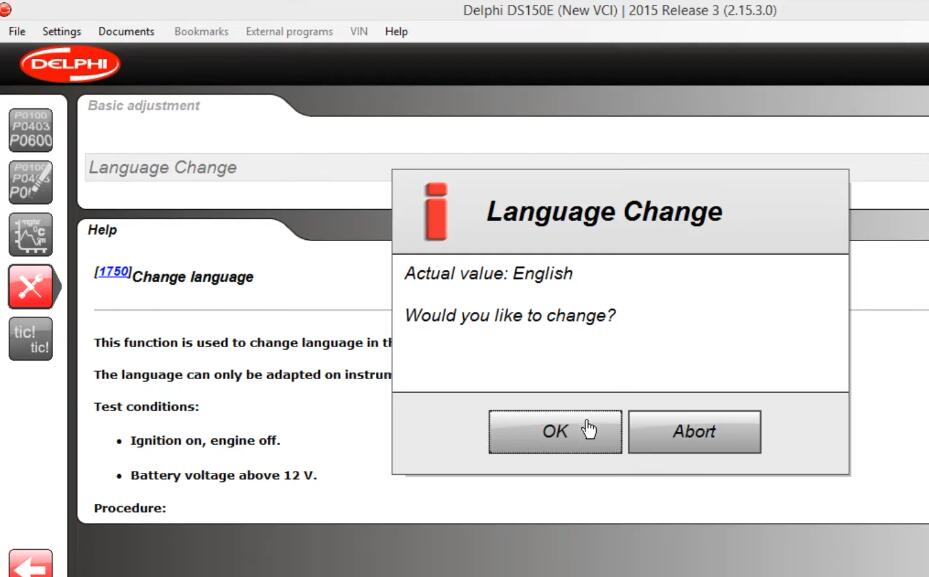Open the Help menu

pyautogui.click(x=396, y=31)
